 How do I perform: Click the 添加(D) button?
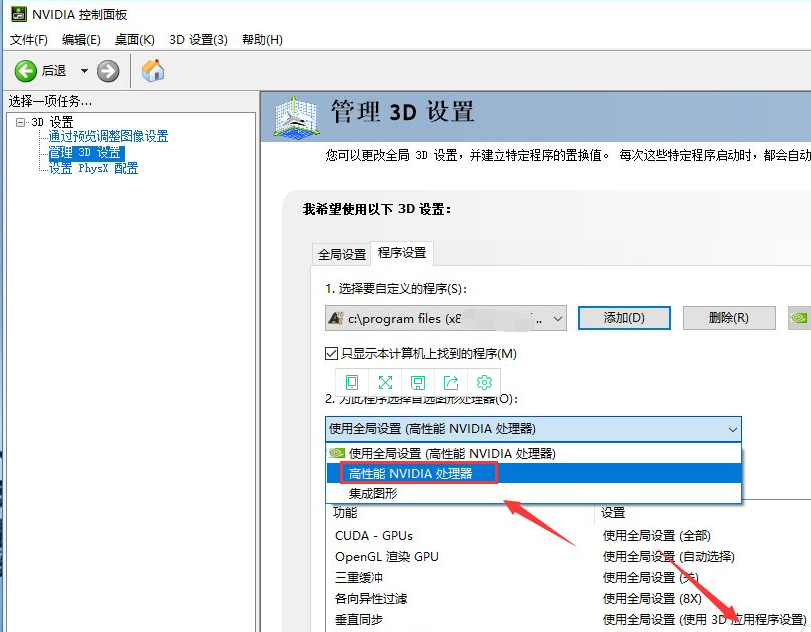(x=624, y=318)
